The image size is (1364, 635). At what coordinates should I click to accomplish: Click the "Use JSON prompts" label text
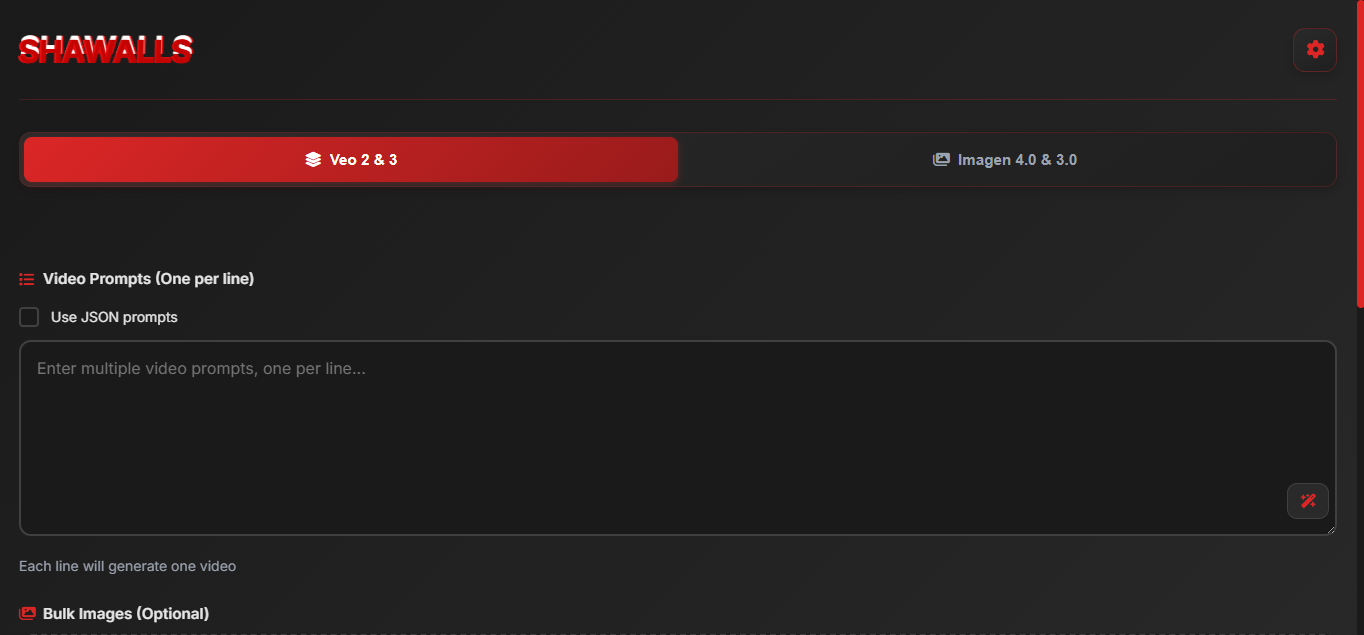[x=114, y=317]
